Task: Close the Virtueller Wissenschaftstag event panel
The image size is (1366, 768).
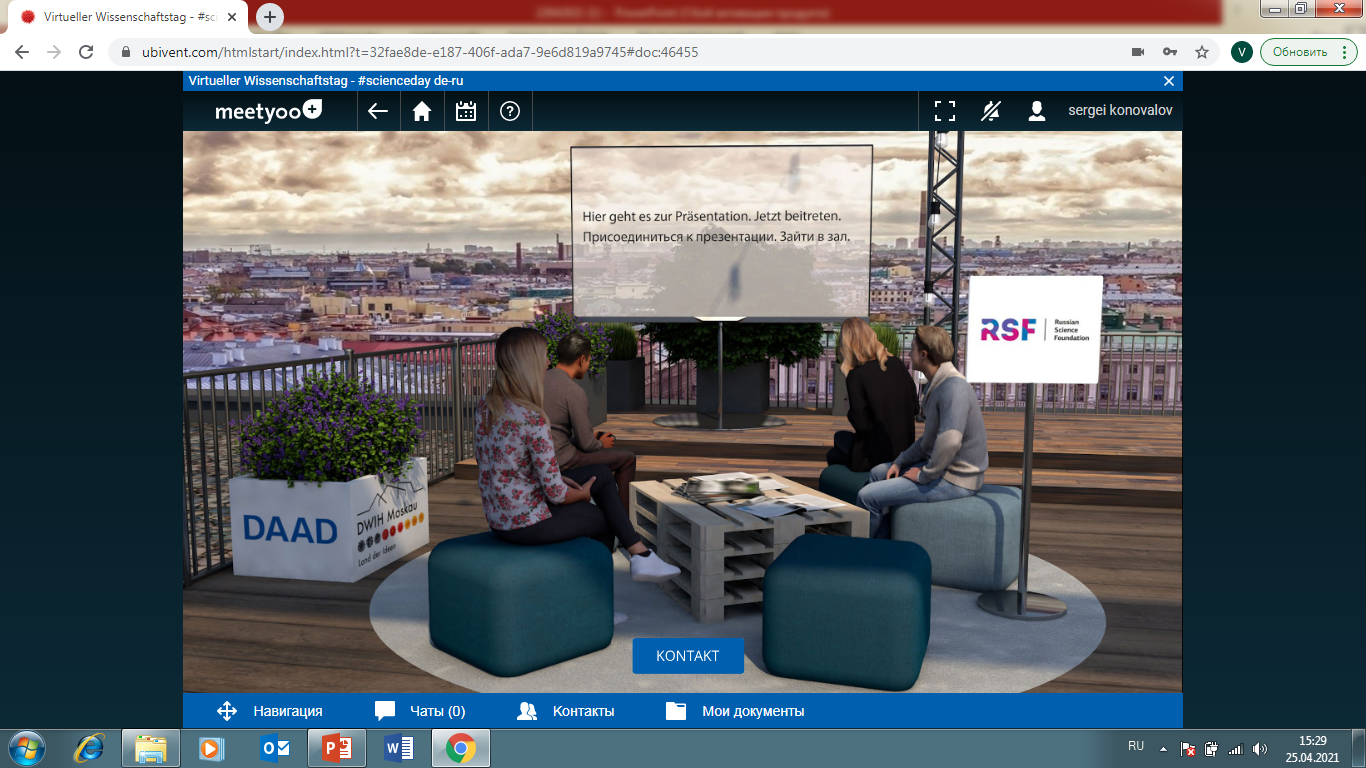Action: 1169,81
